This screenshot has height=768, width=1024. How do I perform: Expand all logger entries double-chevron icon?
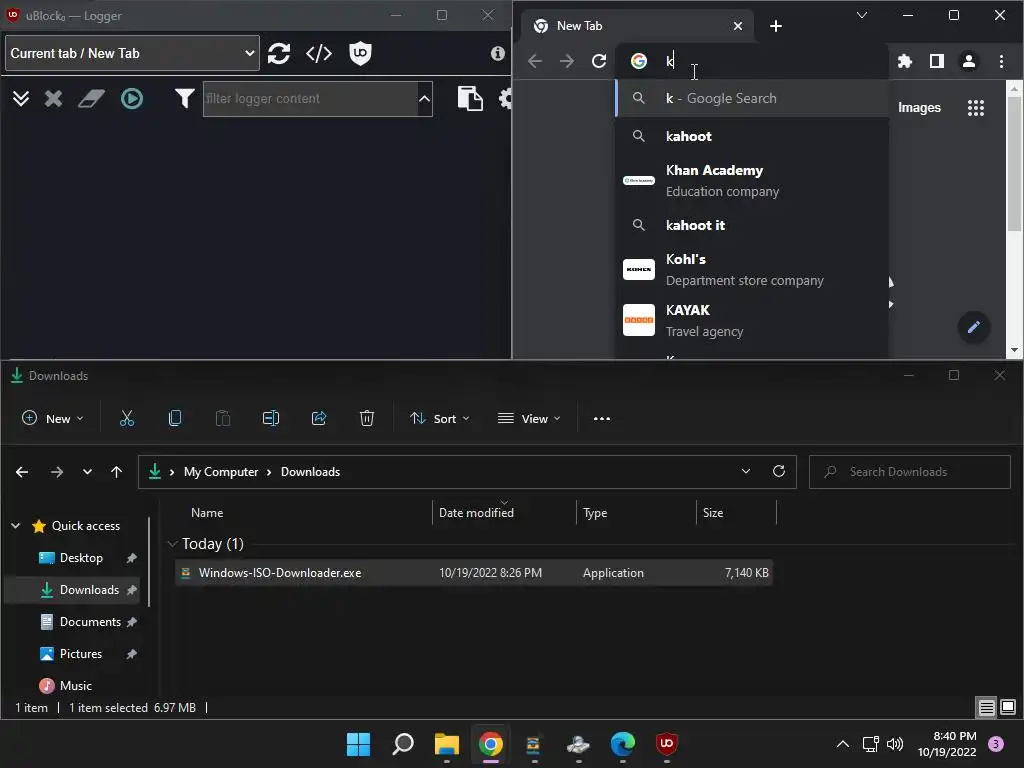[21, 99]
